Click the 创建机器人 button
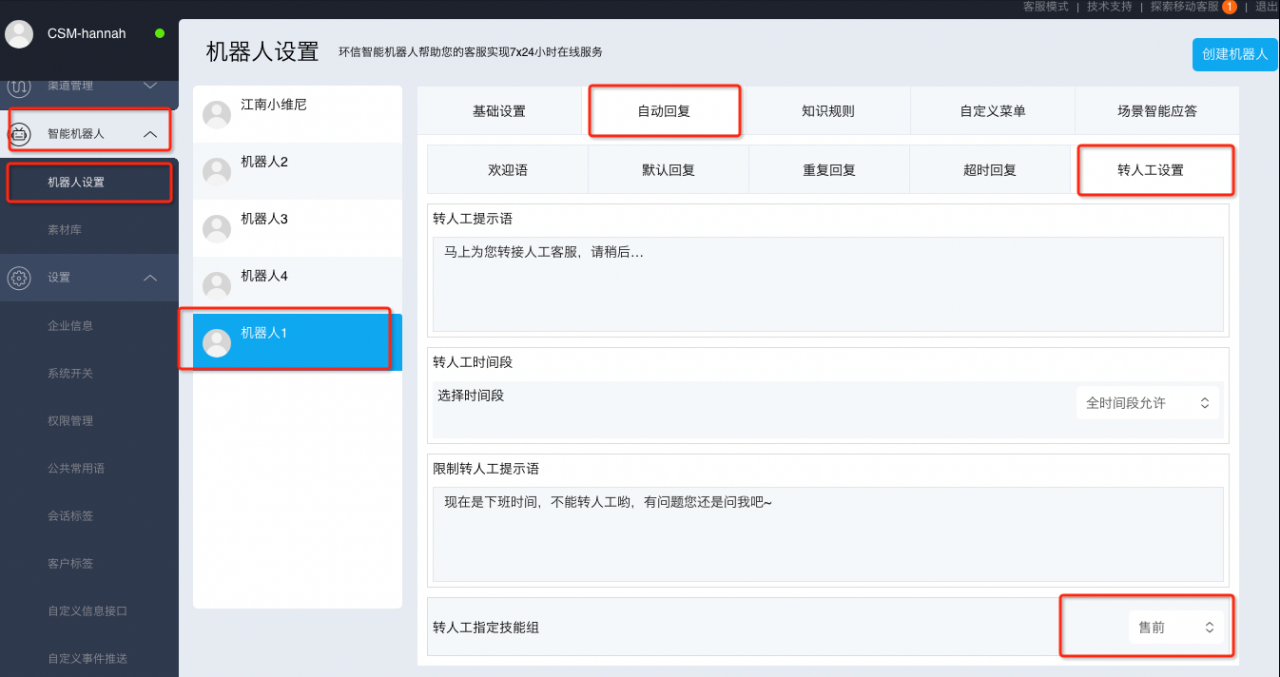This screenshot has width=1280, height=677. click(1234, 54)
